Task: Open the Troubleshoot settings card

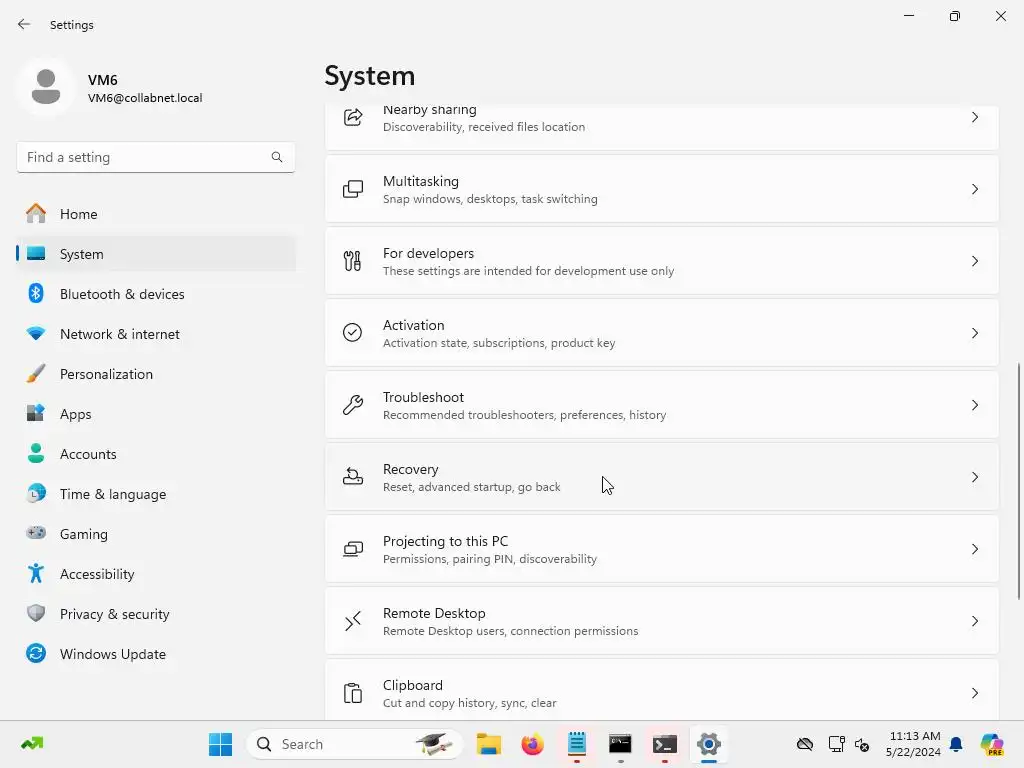Action: [662, 405]
